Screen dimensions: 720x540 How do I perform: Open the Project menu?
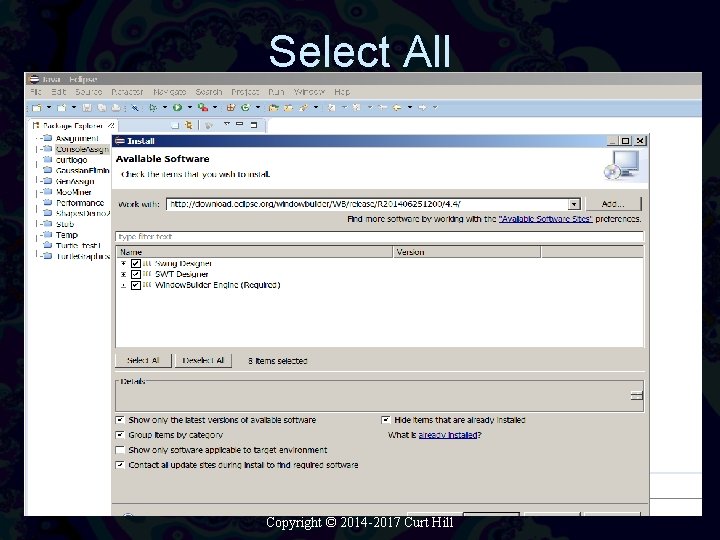pyautogui.click(x=245, y=92)
